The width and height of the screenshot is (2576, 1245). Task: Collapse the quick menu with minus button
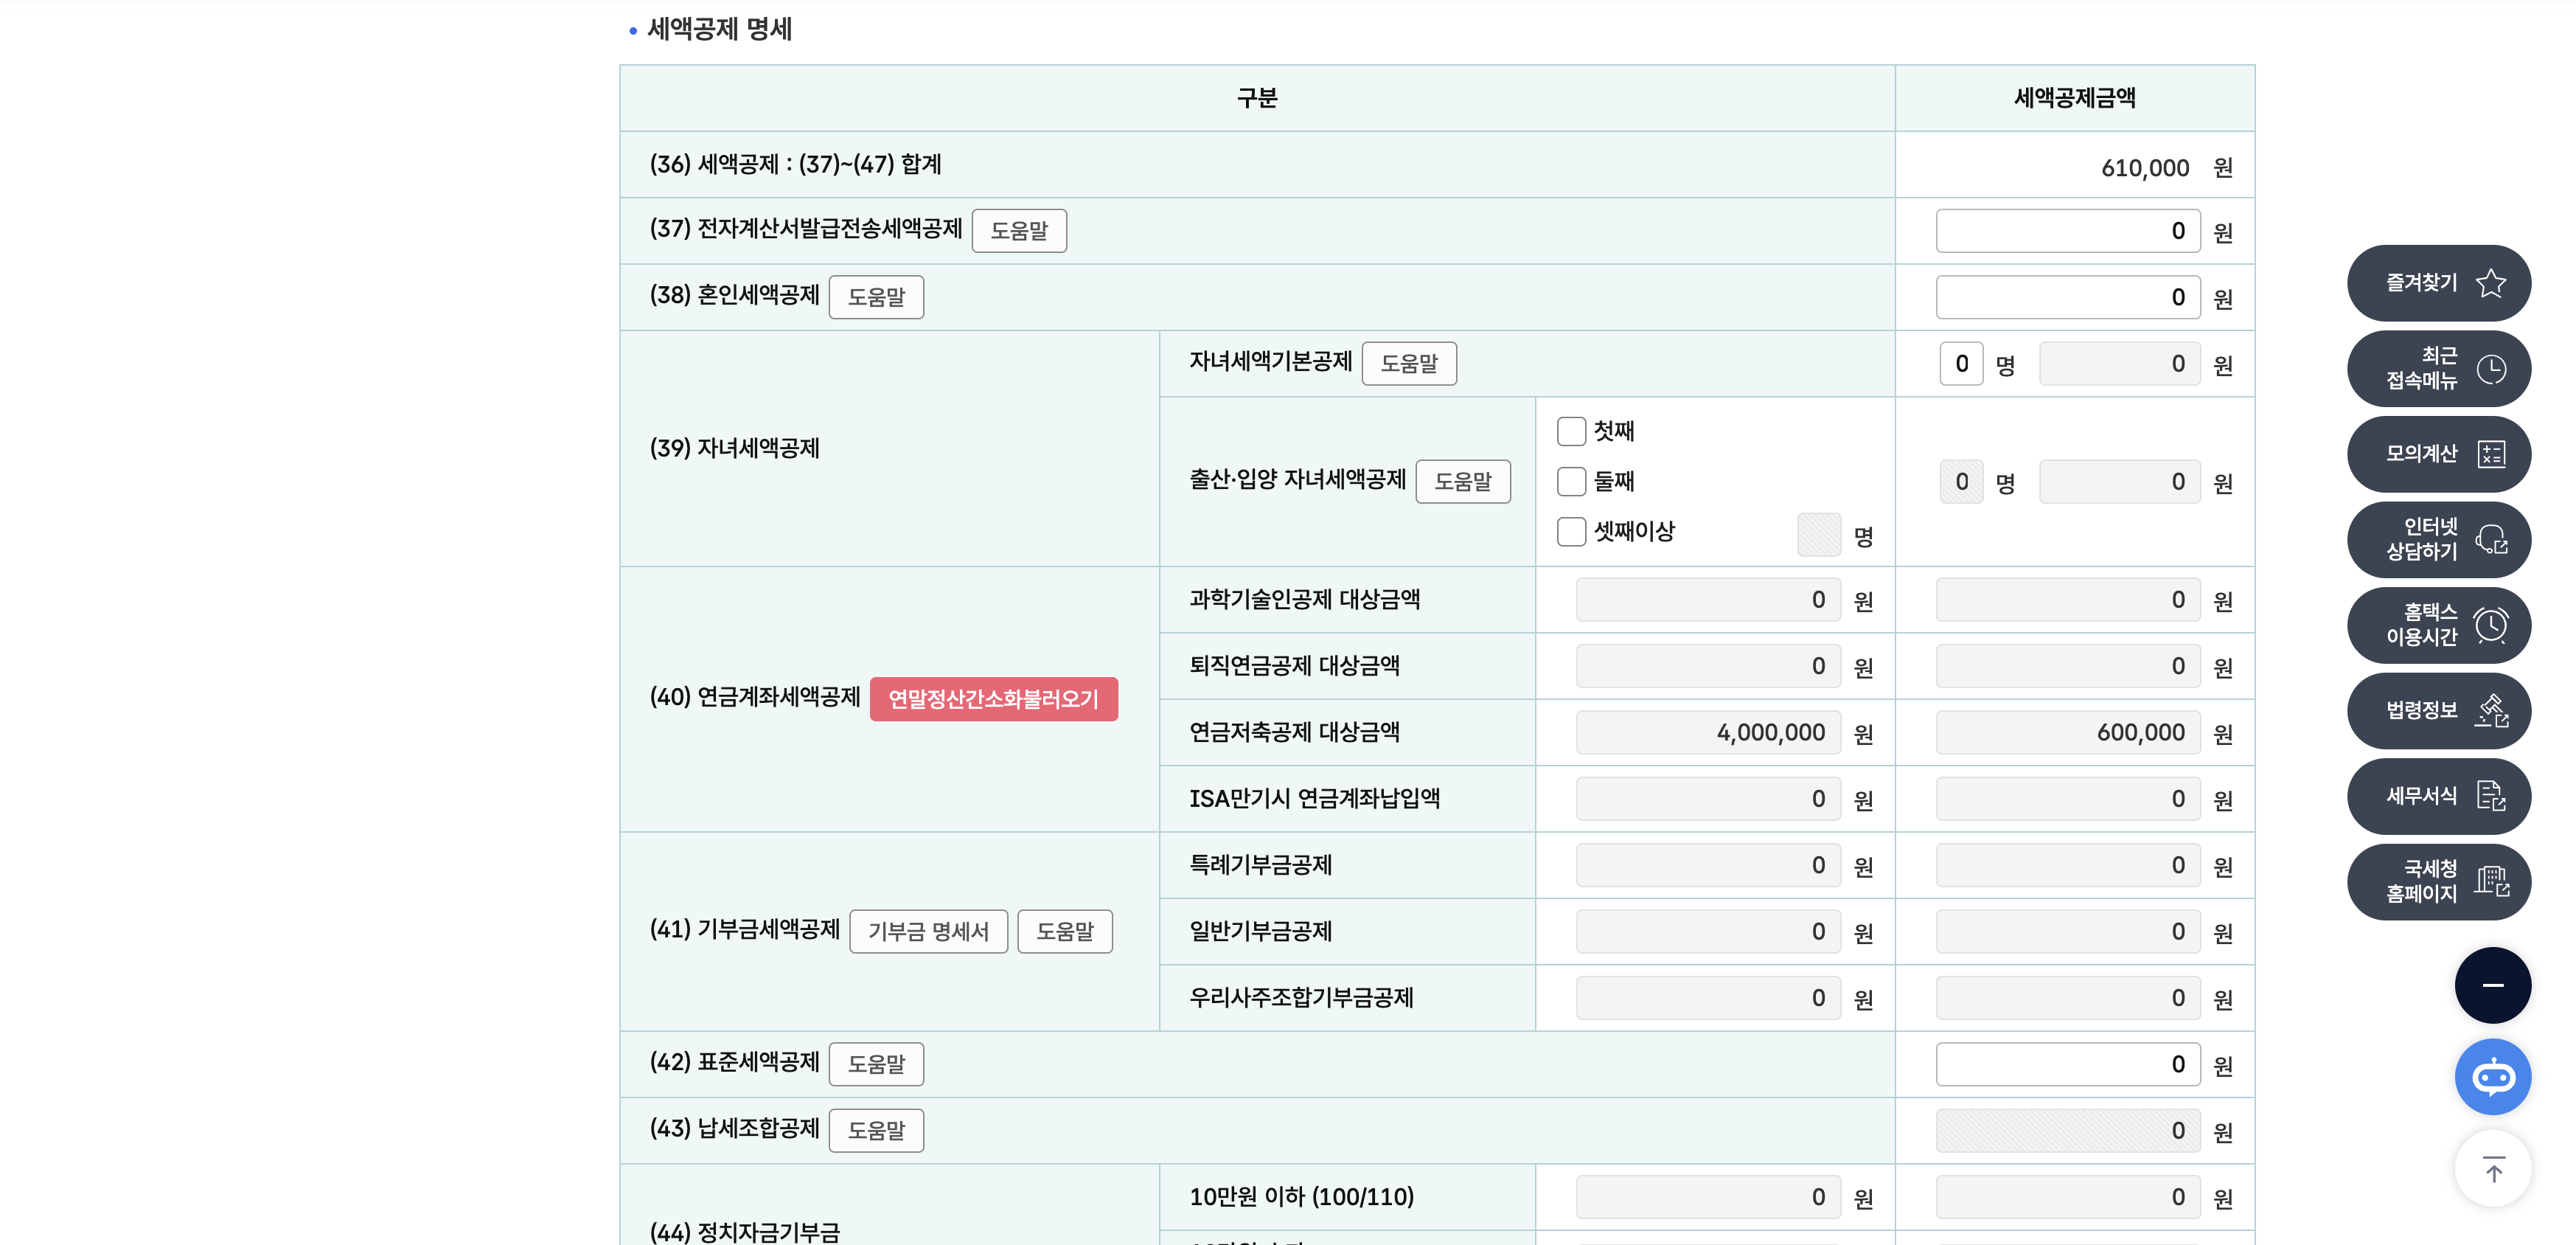tap(2492, 985)
